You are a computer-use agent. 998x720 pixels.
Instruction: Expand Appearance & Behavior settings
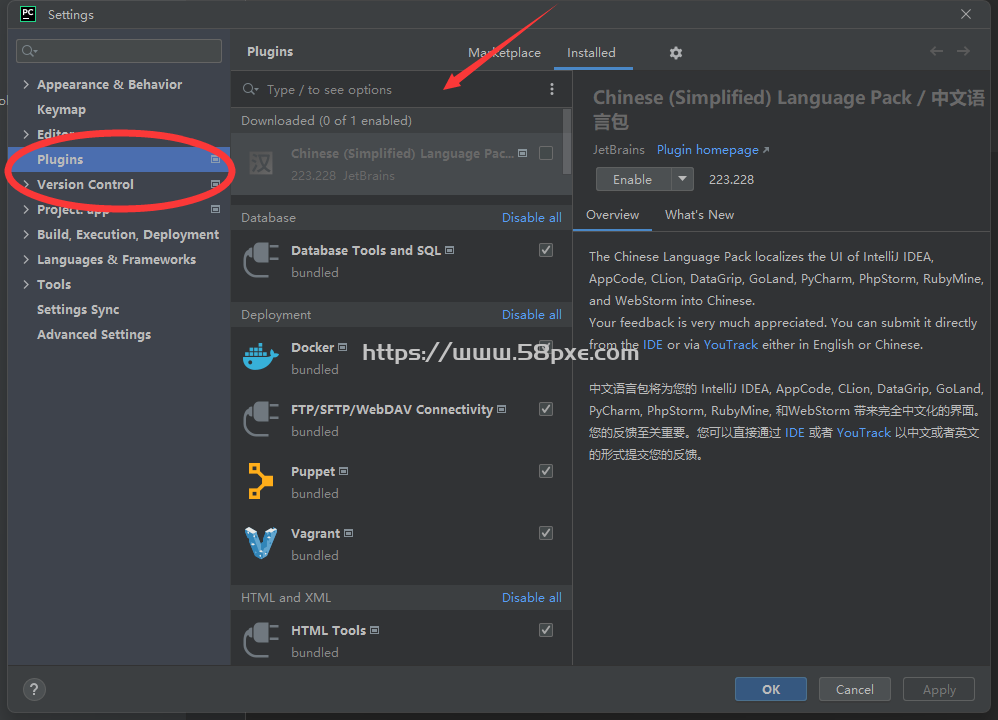[x=26, y=84]
